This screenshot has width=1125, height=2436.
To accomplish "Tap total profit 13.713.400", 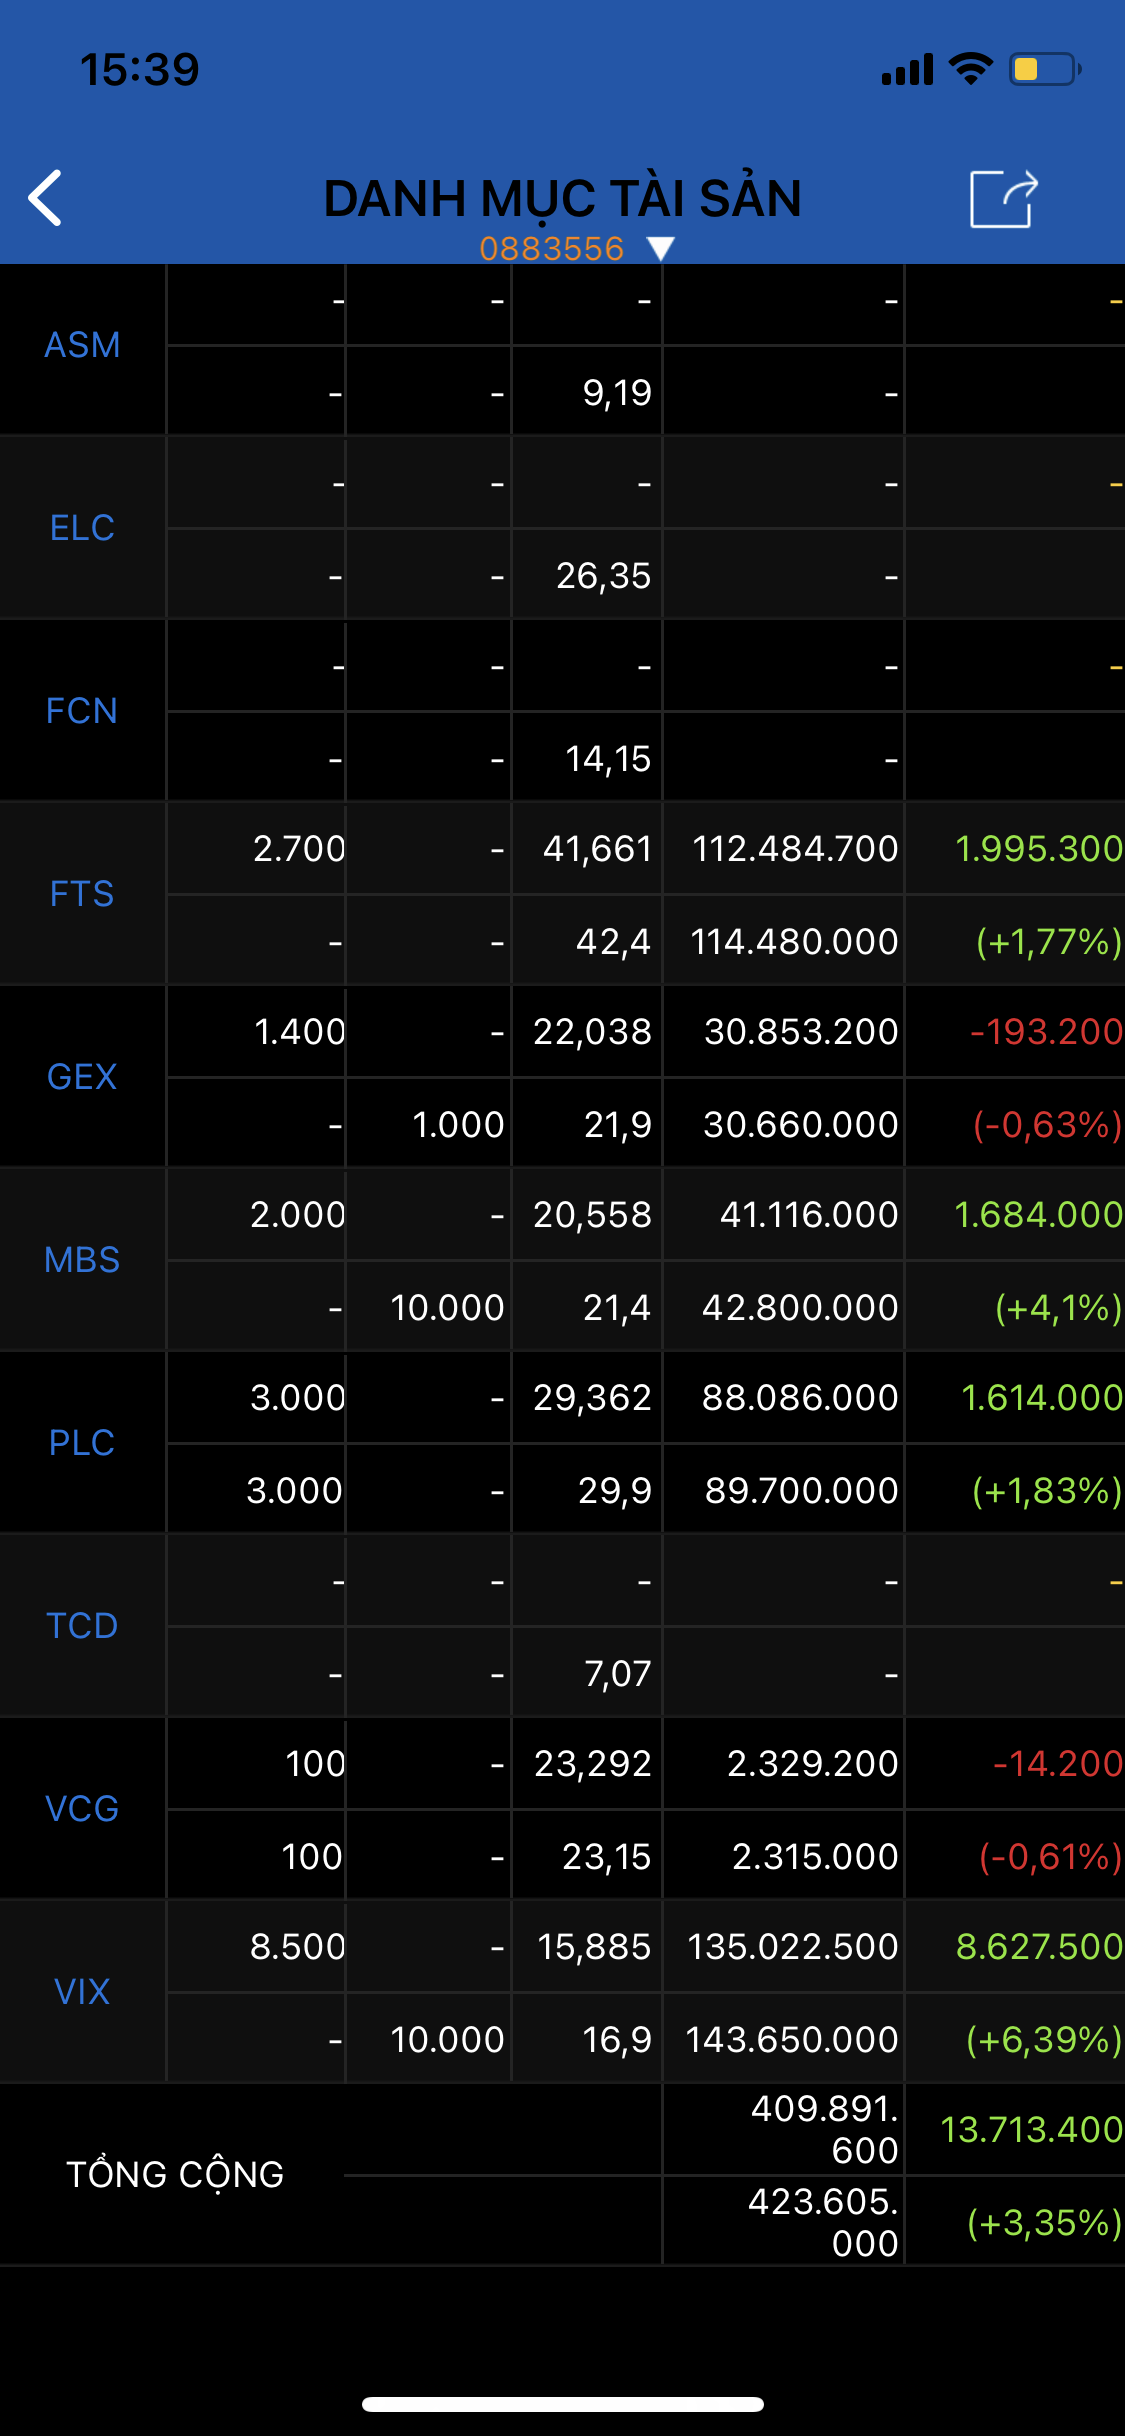I will coord(1031,2130).
